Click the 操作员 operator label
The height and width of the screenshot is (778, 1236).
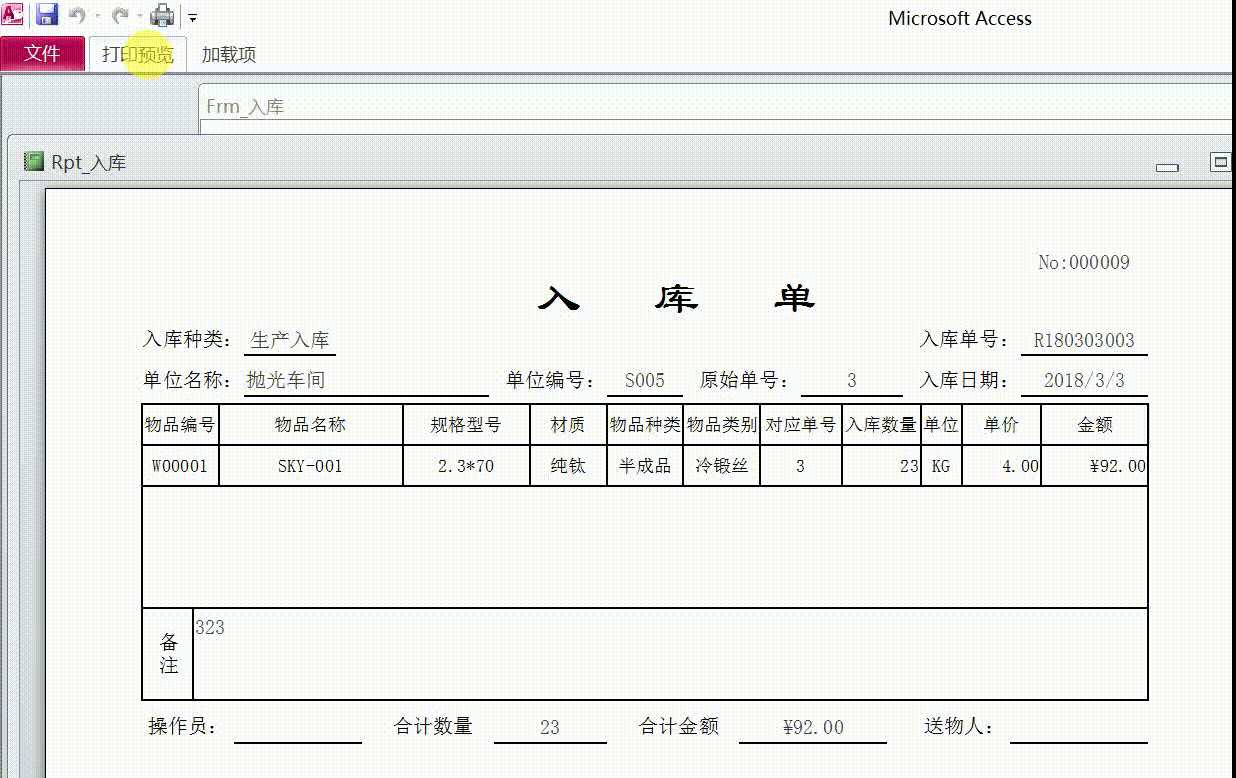pyautogui.click(x=183, y=727)
